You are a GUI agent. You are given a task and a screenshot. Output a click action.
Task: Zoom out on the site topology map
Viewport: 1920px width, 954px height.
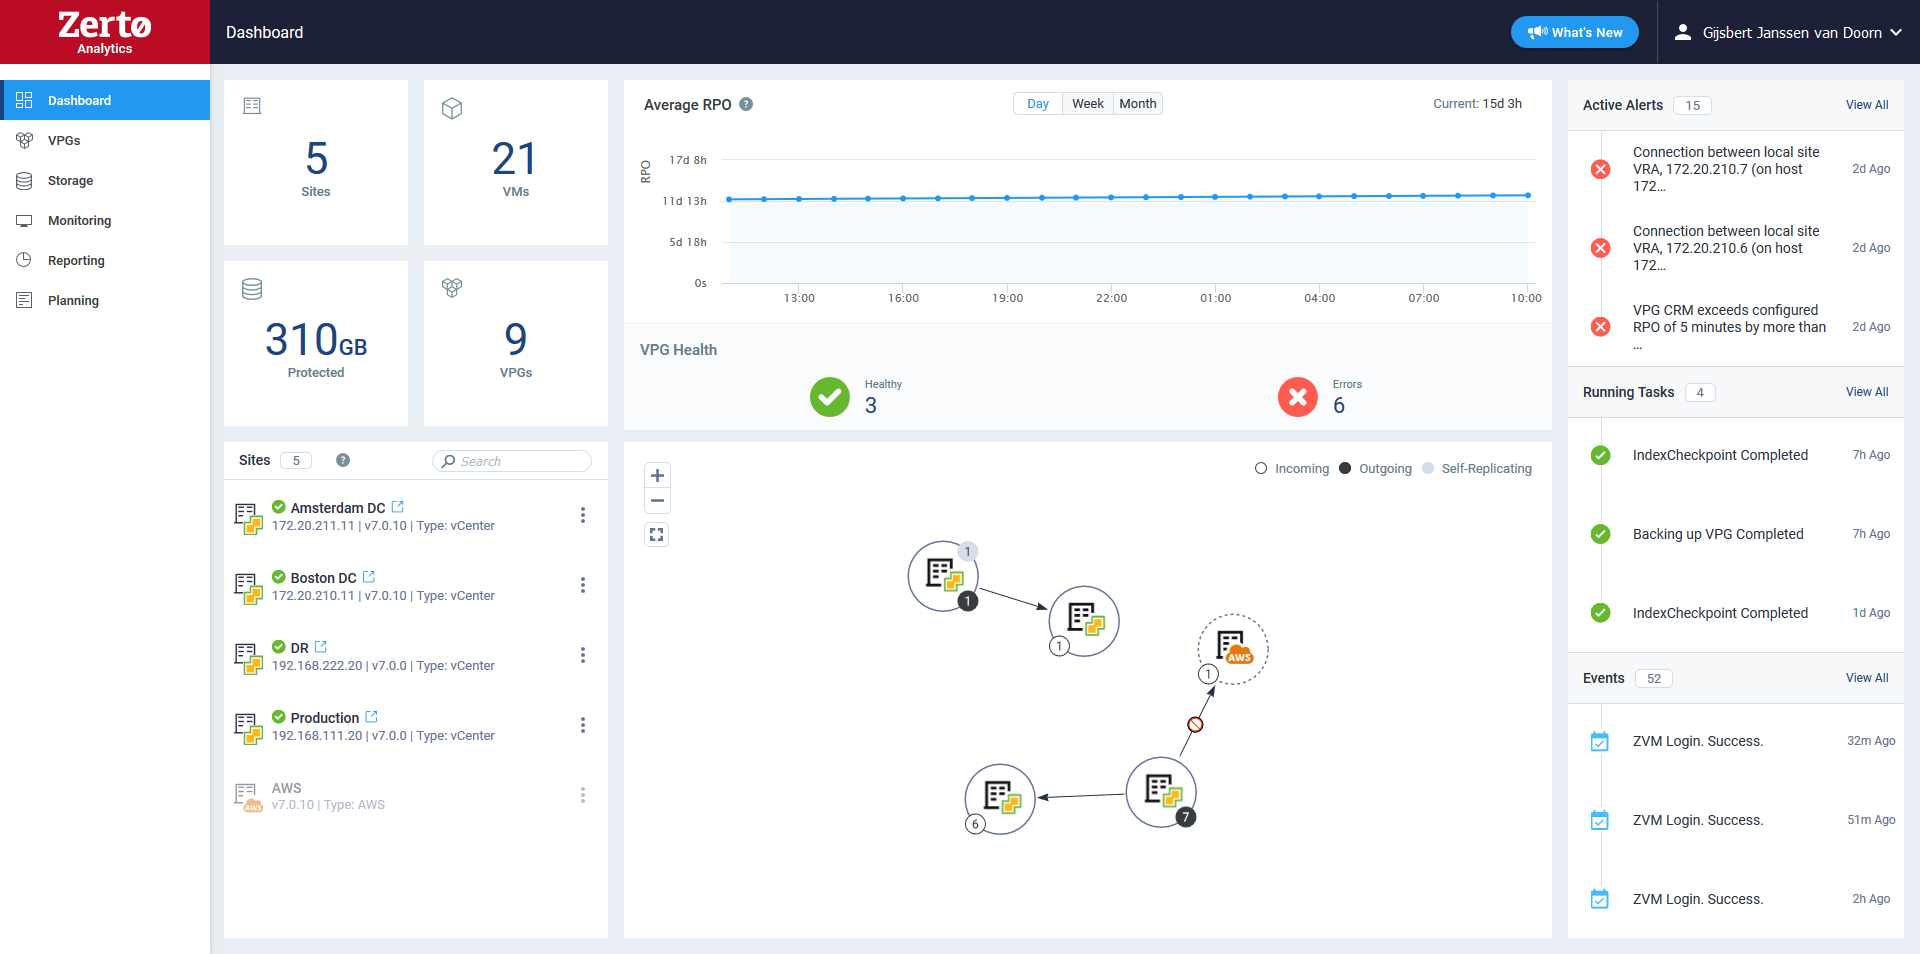(x=657, y=501)
